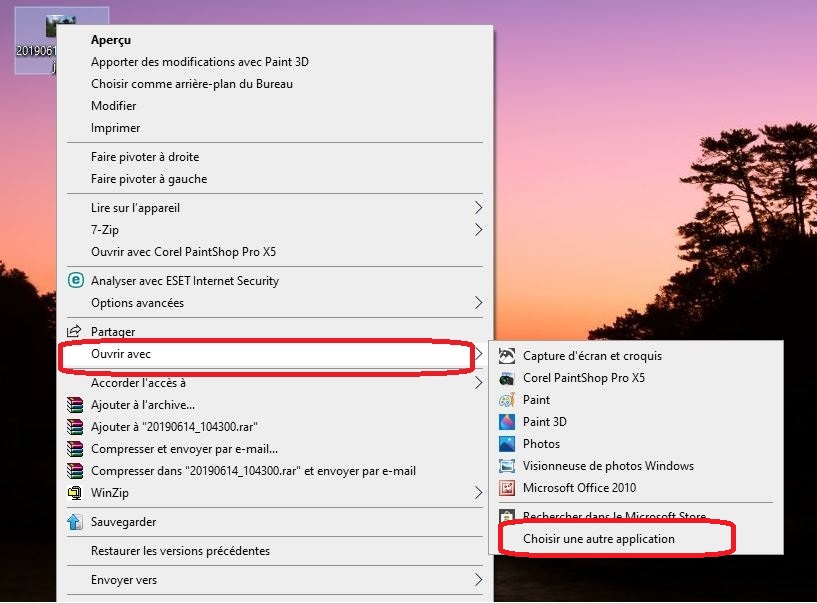Image resolution: width=817 pixels, height=604 pixels.
Task: Open the Envoyer vers entry
Action: click(x=275, y=580)
